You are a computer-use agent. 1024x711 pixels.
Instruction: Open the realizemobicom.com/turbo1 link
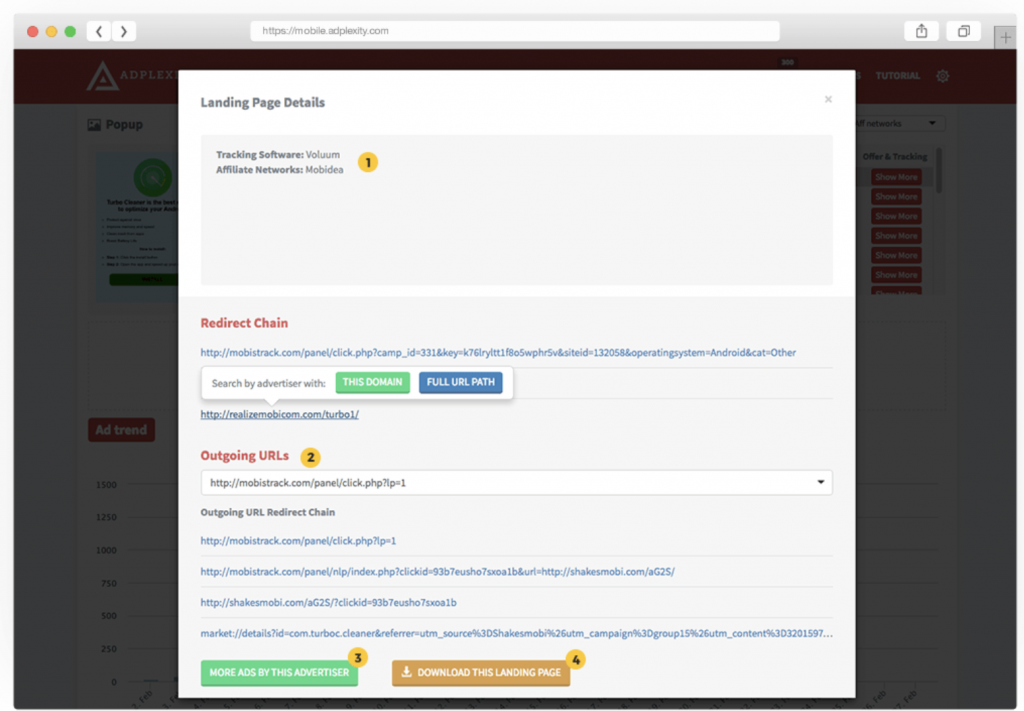point(280,415)
